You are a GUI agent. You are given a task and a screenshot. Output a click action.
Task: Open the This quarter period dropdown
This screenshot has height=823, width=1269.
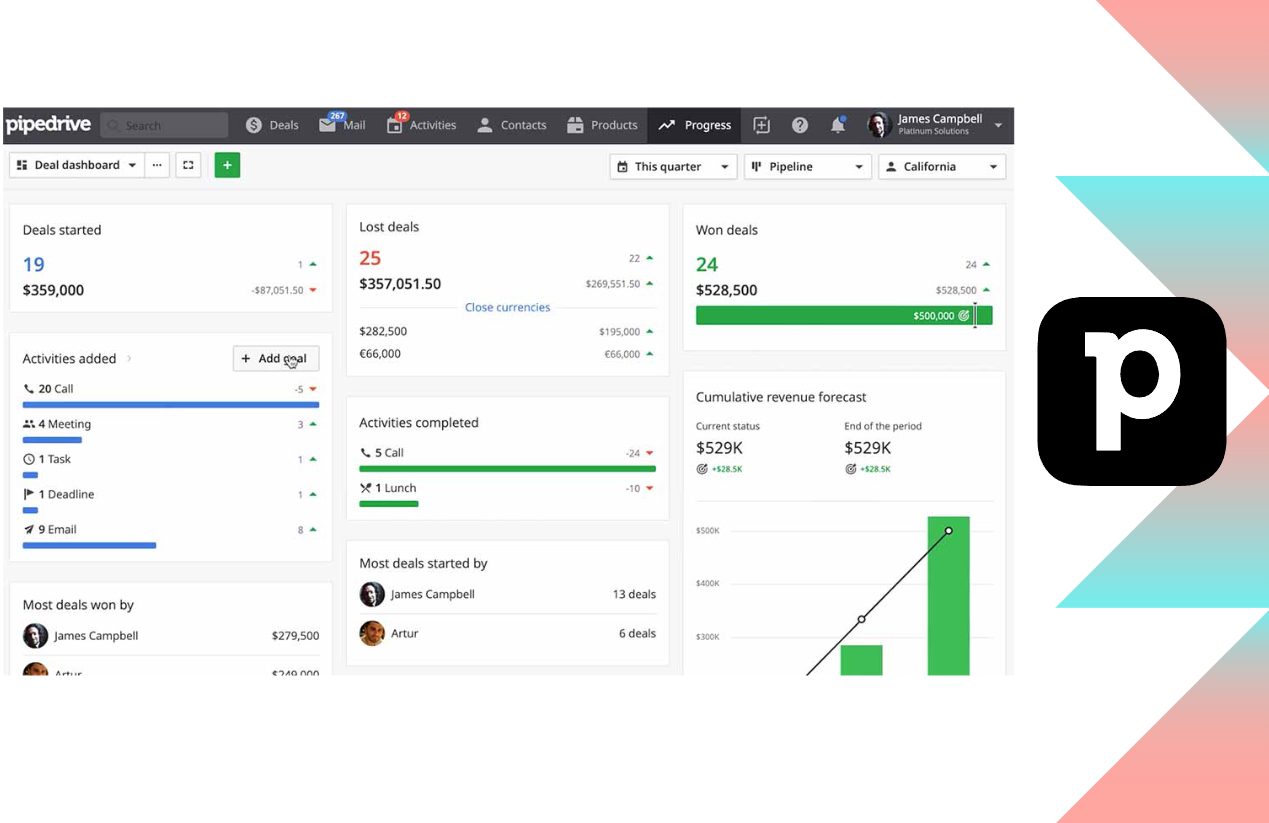tap(673, 167)
